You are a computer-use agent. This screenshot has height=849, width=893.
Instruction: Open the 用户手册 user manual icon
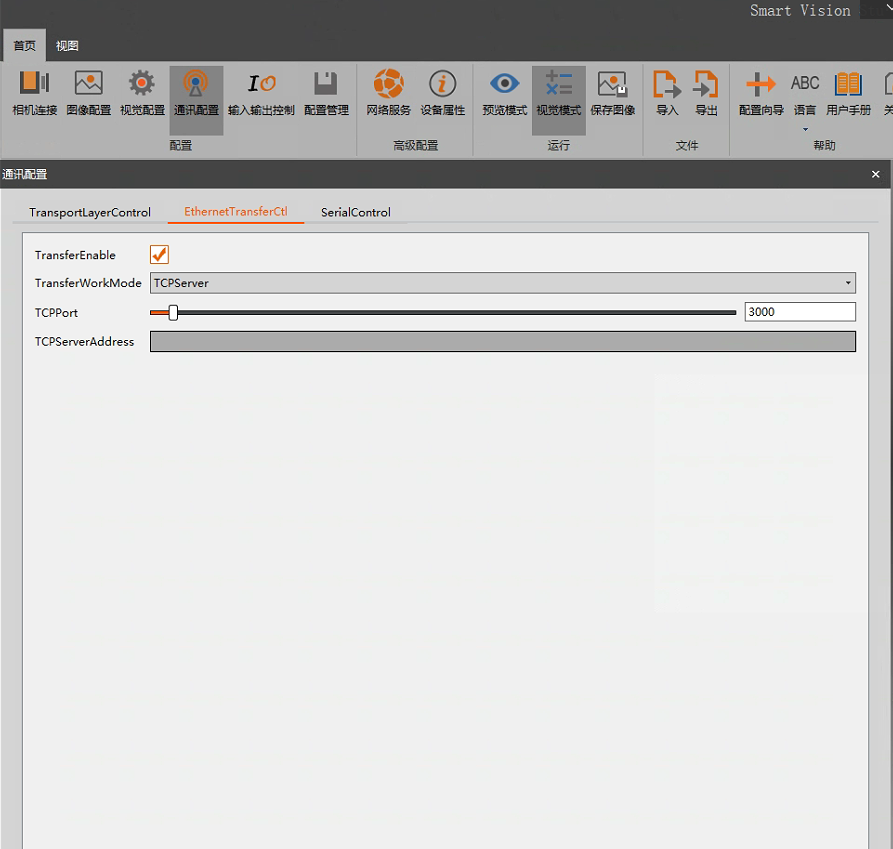pyautogui.click(x=848, y=94)
